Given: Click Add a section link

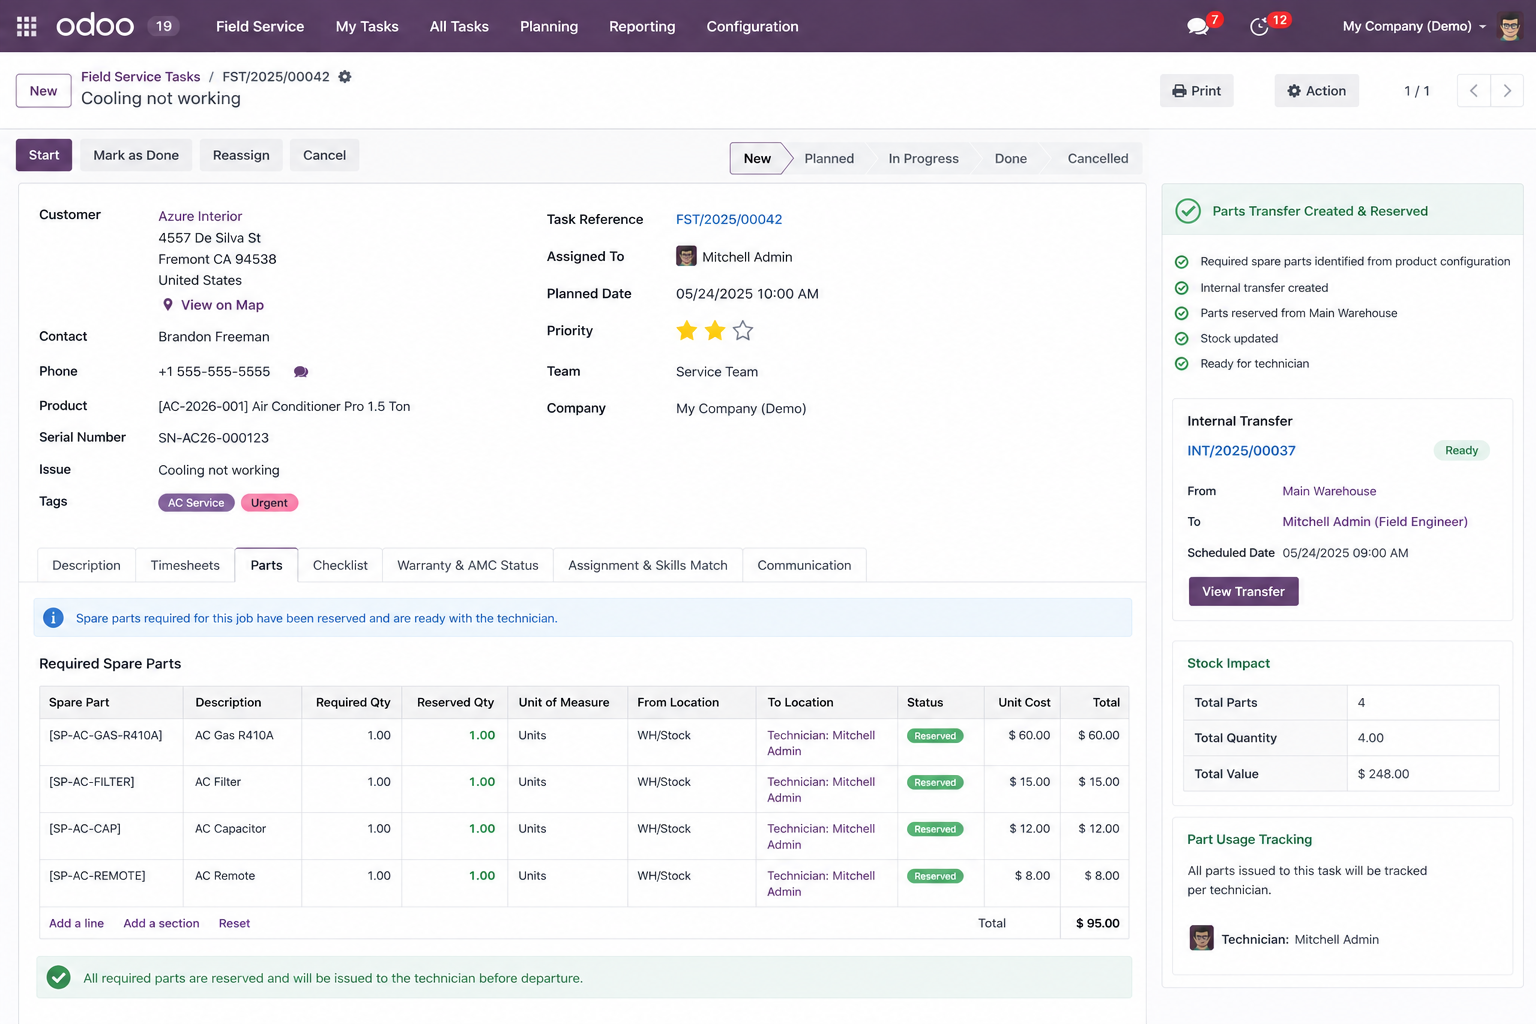Looking at the screenshot, I should point(161,923).
